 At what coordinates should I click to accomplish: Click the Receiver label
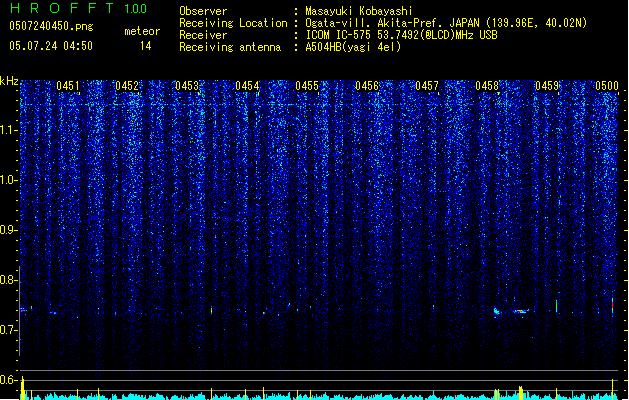[203, 35]
